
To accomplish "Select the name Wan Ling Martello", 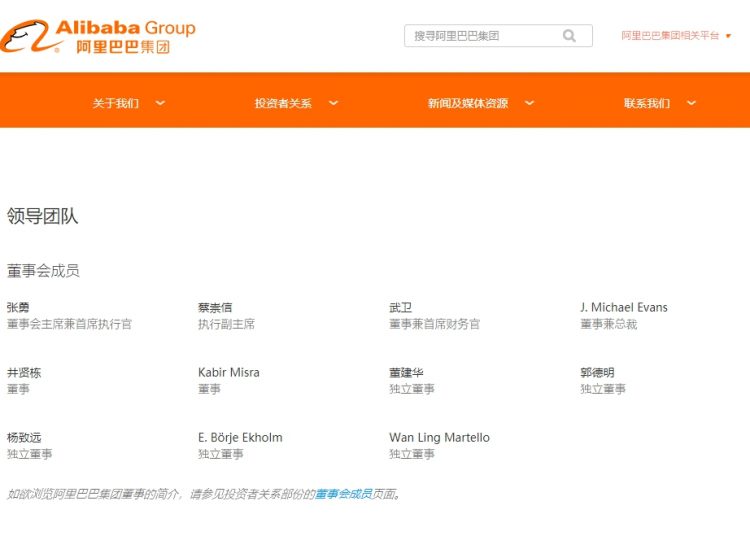I will coord(440,438).
